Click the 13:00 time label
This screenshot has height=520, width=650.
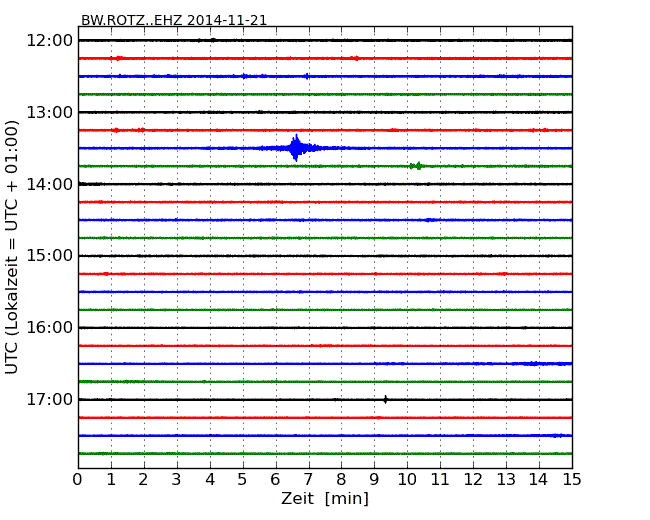click(x=50, y=112)
